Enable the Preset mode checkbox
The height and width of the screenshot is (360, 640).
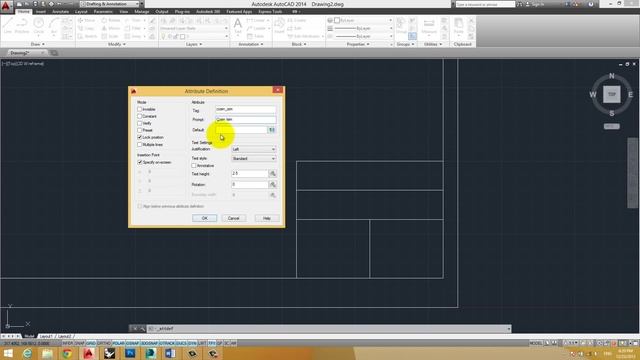coord(140,130)
